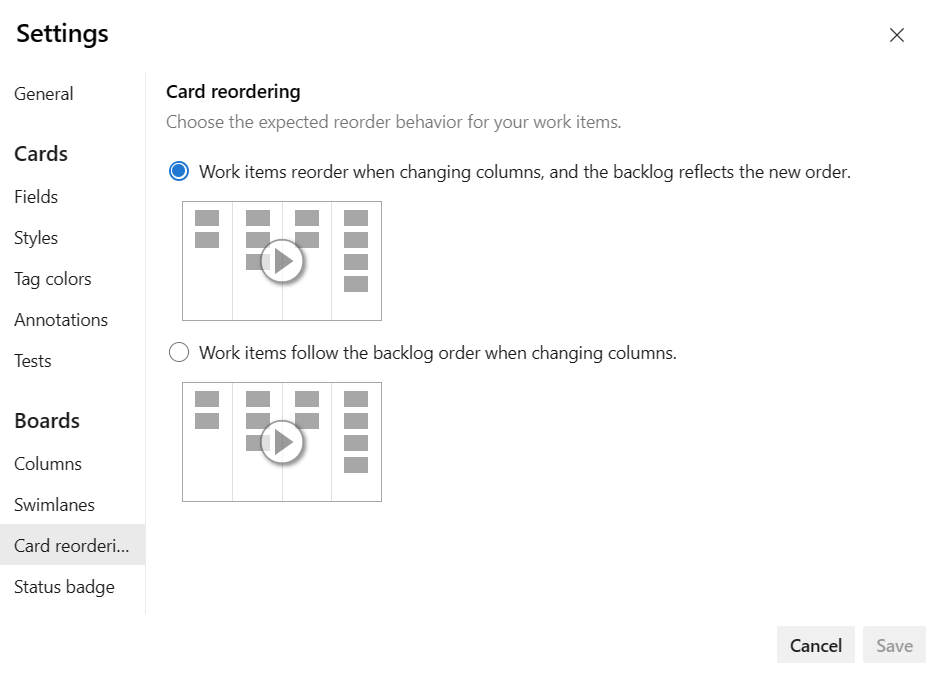Navigate to the Tests settings
Screen dimensions: 943x678
pyautogui.click(x=33, y=361)
